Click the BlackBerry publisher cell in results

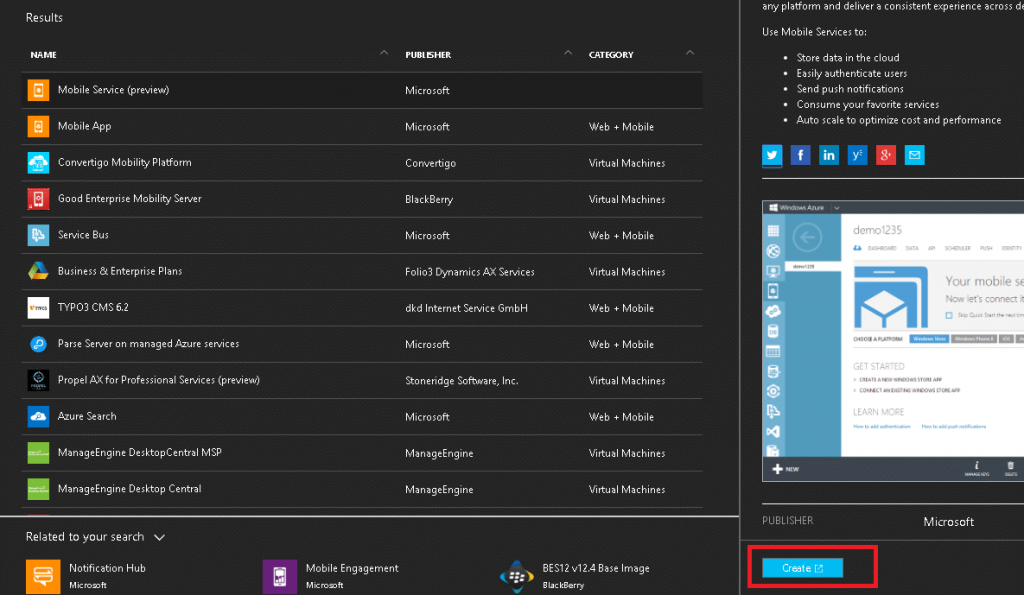(428, 199)
